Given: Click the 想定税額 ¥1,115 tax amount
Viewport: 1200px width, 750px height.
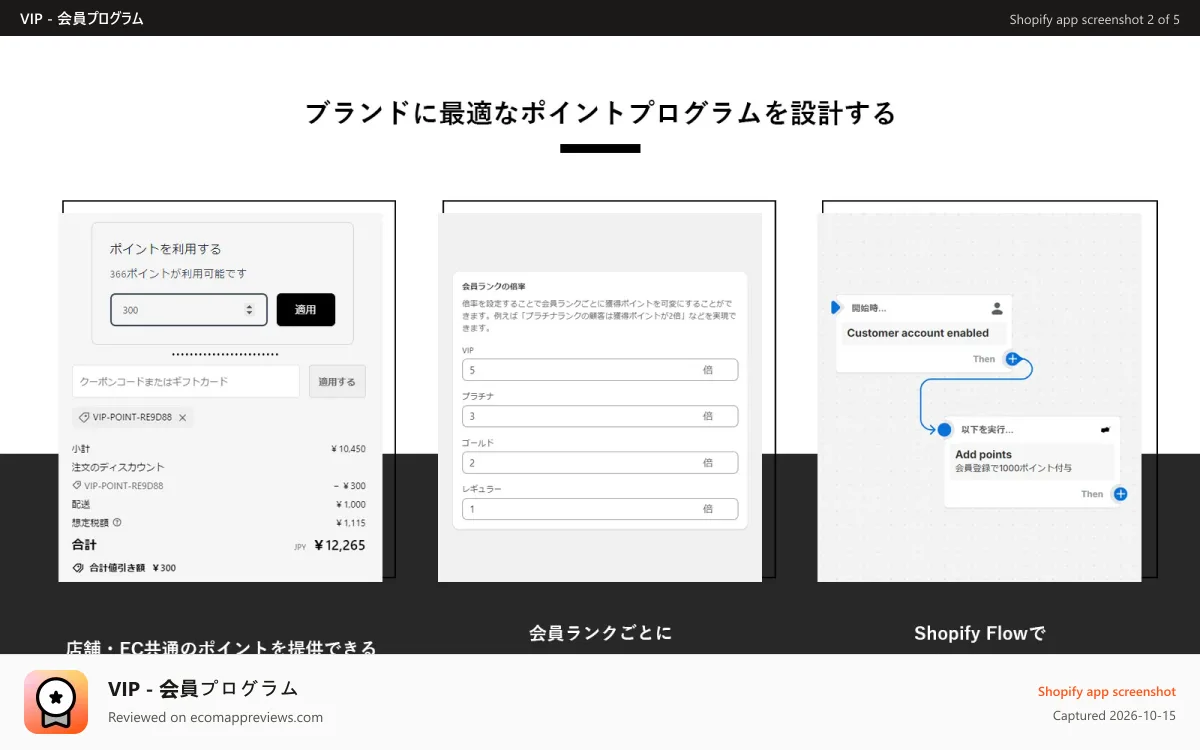Looking at the screenshot, I should 350,522.
